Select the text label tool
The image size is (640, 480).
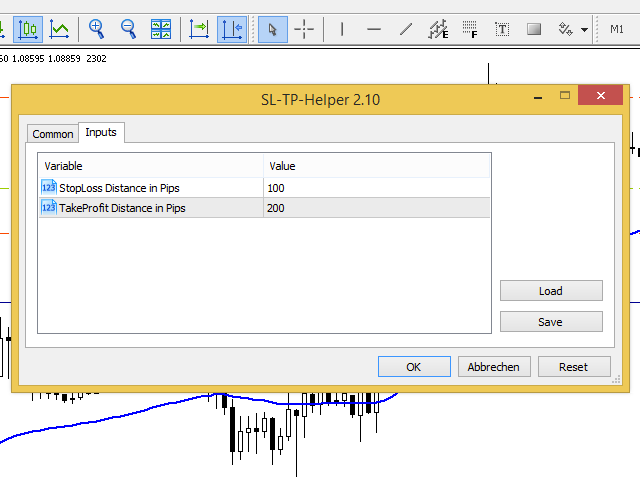tap(502, 29)
